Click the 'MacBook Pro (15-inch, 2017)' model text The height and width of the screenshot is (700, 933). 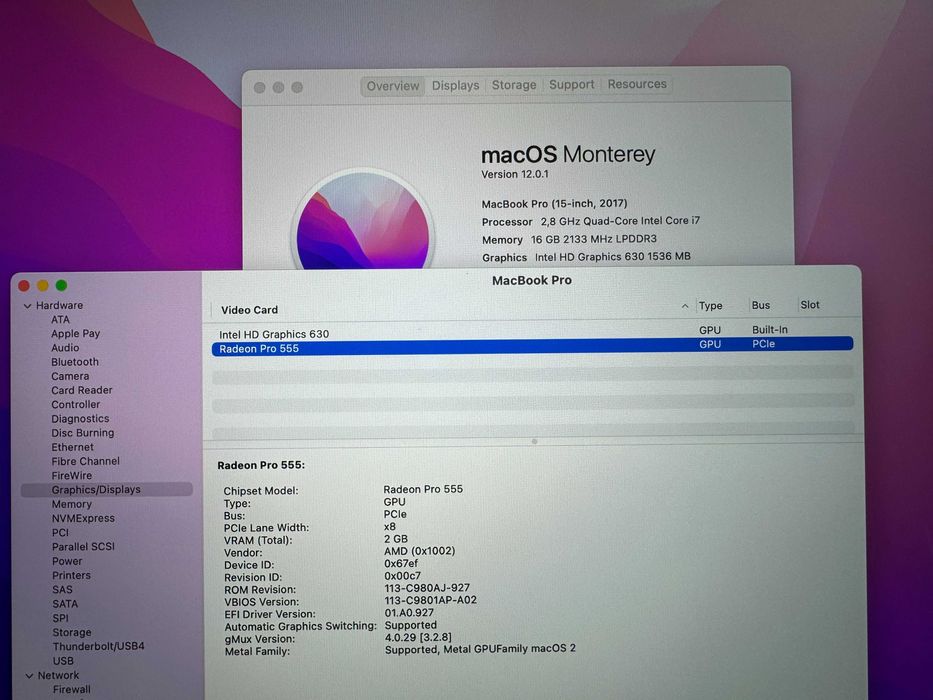pyautogui.click(x=555, y=204)
